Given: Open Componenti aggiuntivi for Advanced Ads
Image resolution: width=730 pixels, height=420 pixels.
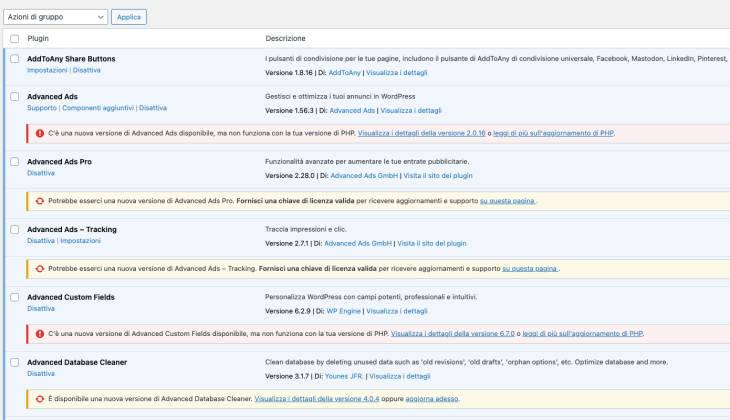Looking at the screenshot, I should pyautogui.click(x=98, y=108).
